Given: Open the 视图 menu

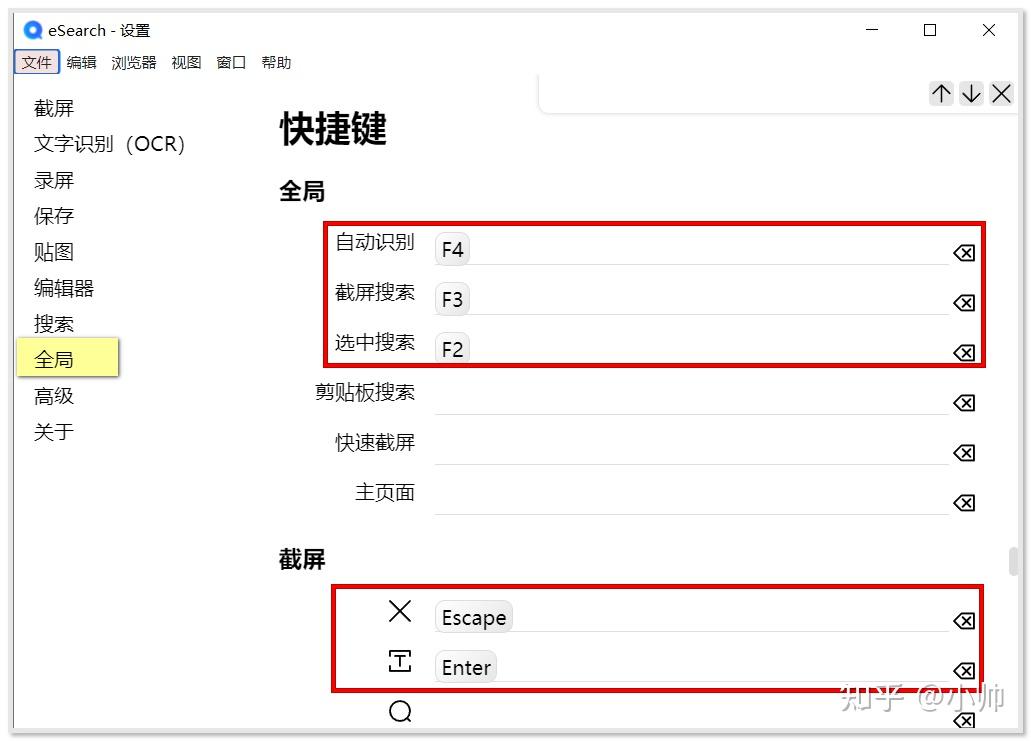Looking at the screenshot, I should 186,62.
